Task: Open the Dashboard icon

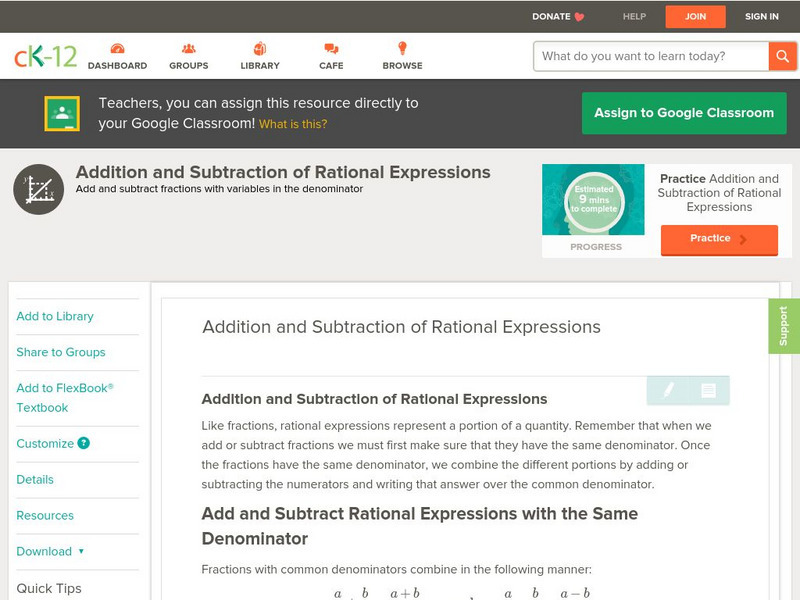Action: 117,49
